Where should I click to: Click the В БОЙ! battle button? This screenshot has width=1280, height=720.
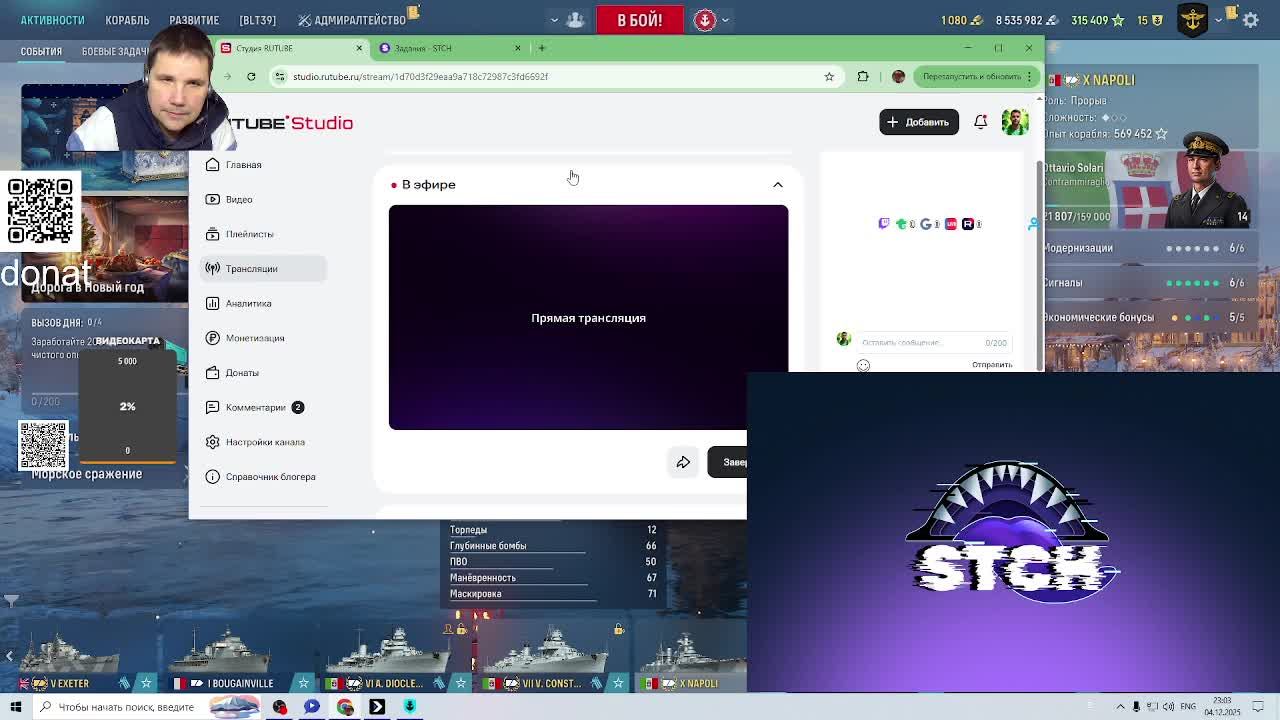point(639,19)
